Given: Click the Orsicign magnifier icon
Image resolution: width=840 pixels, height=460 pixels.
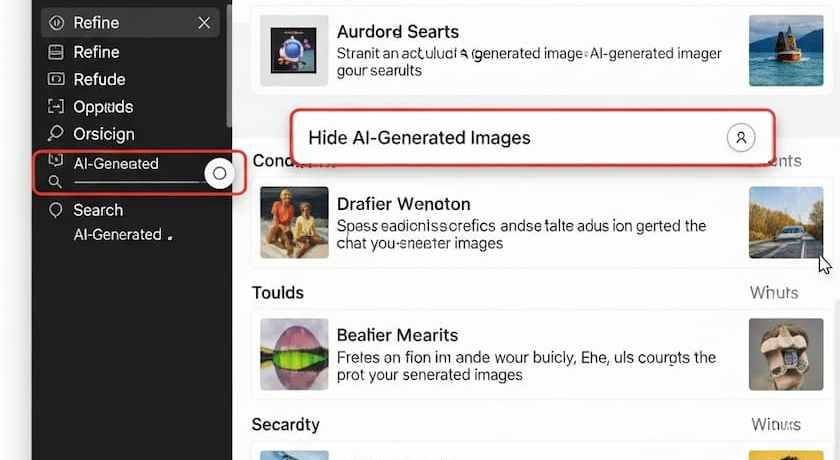Looking at the screenshot, I should pyautogui.click(x=56, y=133).
